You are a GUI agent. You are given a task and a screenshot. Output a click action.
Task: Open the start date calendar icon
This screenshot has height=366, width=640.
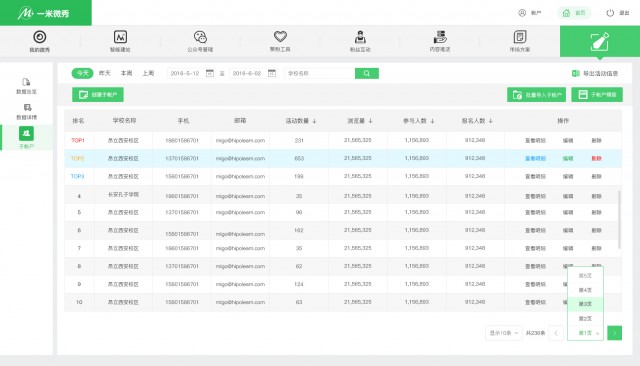pos(210,73)
